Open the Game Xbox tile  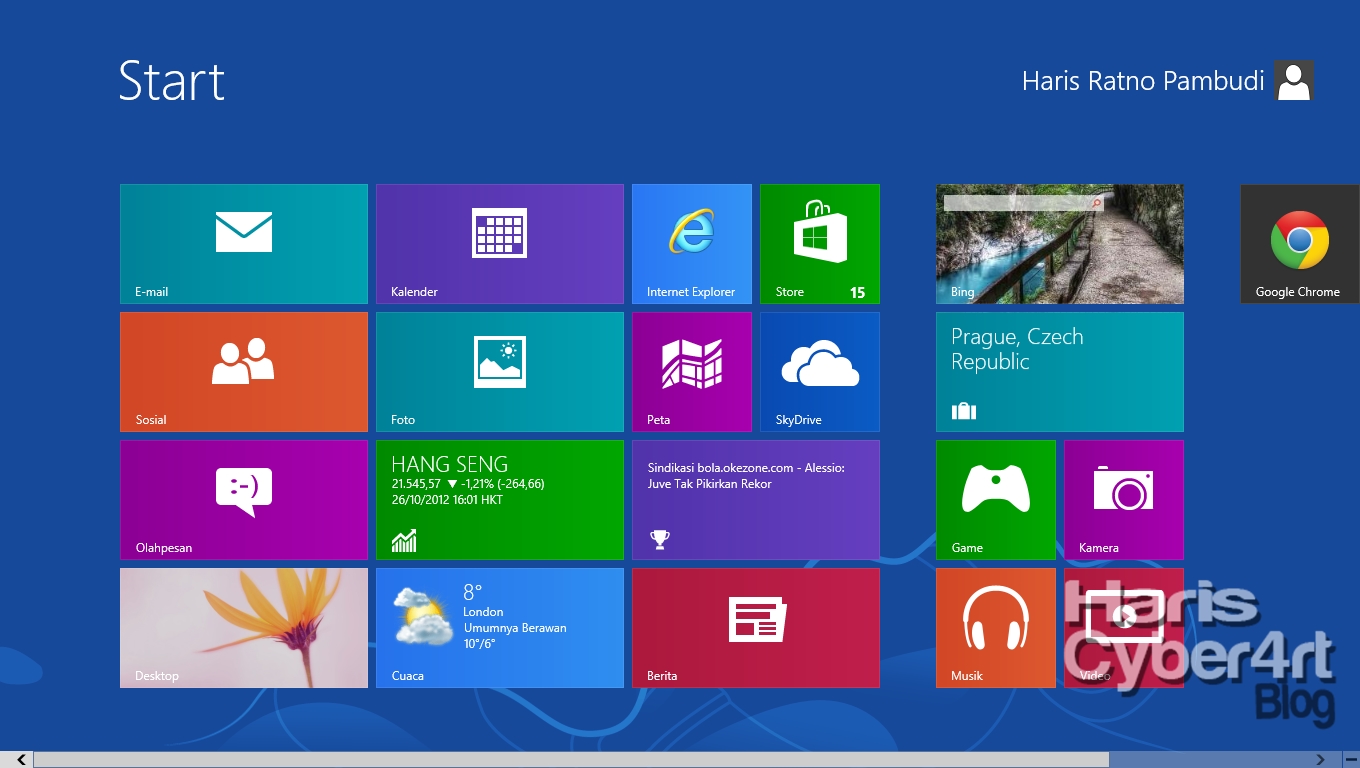996,500
